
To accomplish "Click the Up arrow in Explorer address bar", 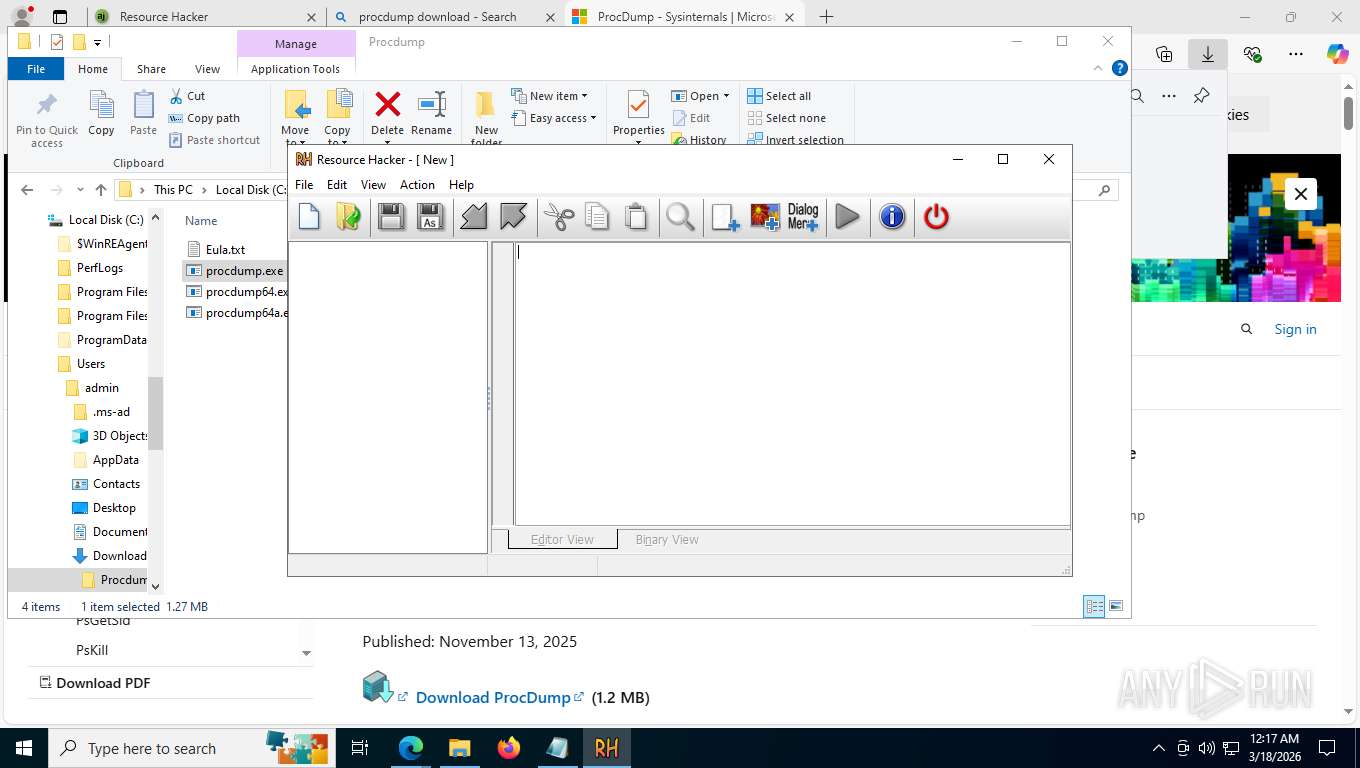I will coord(101,190).
